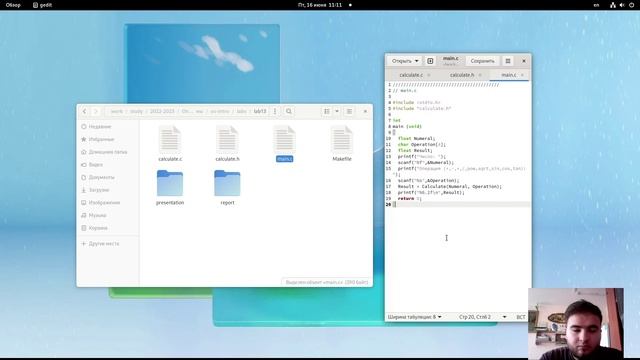Open clock and calendar in top bar
The height and width of the screenshot is (360, 640).
[320, 5]
